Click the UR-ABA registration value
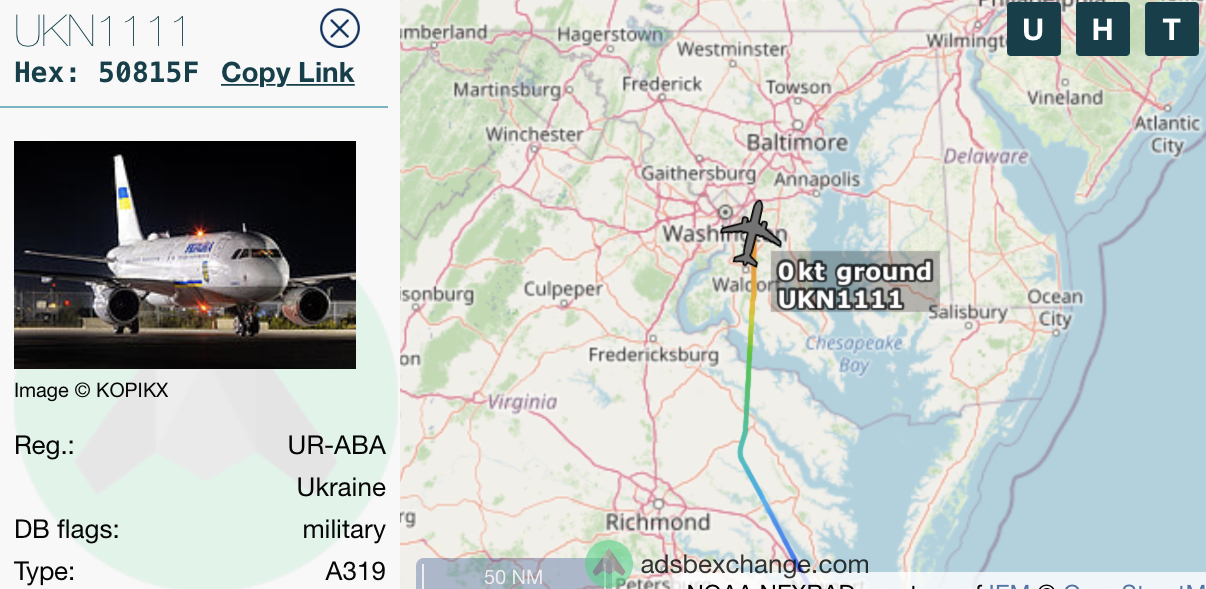1206x589 pixels. tap(337, 446)
